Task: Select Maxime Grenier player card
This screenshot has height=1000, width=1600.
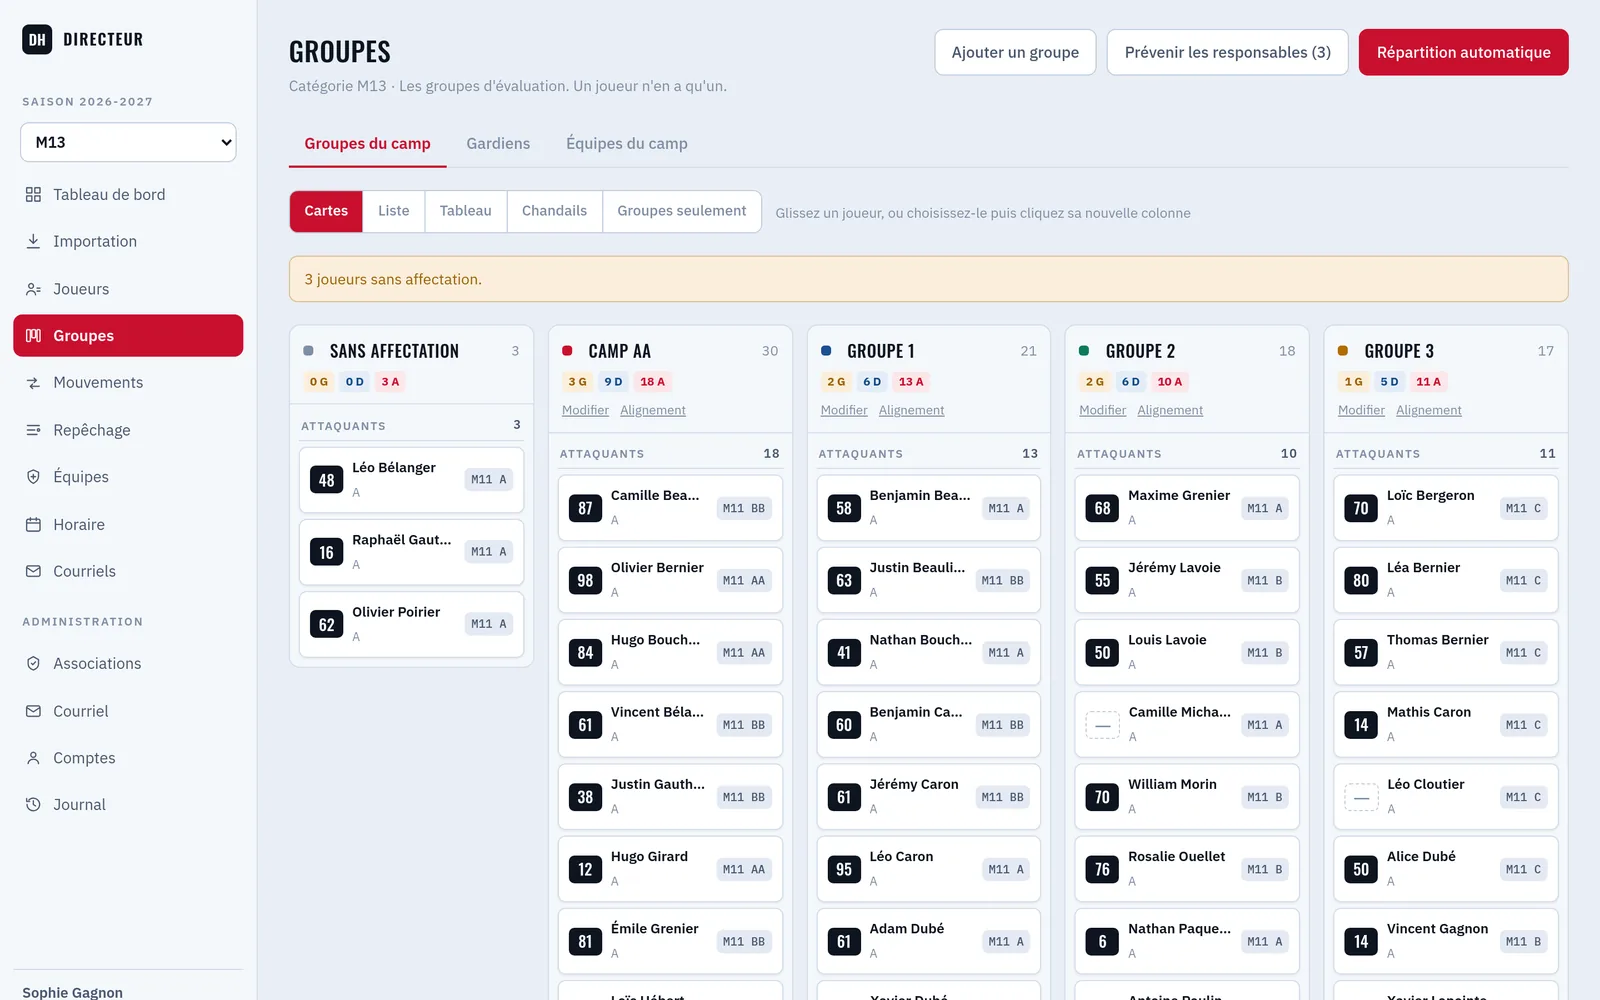Action: tap(1187, 508)
